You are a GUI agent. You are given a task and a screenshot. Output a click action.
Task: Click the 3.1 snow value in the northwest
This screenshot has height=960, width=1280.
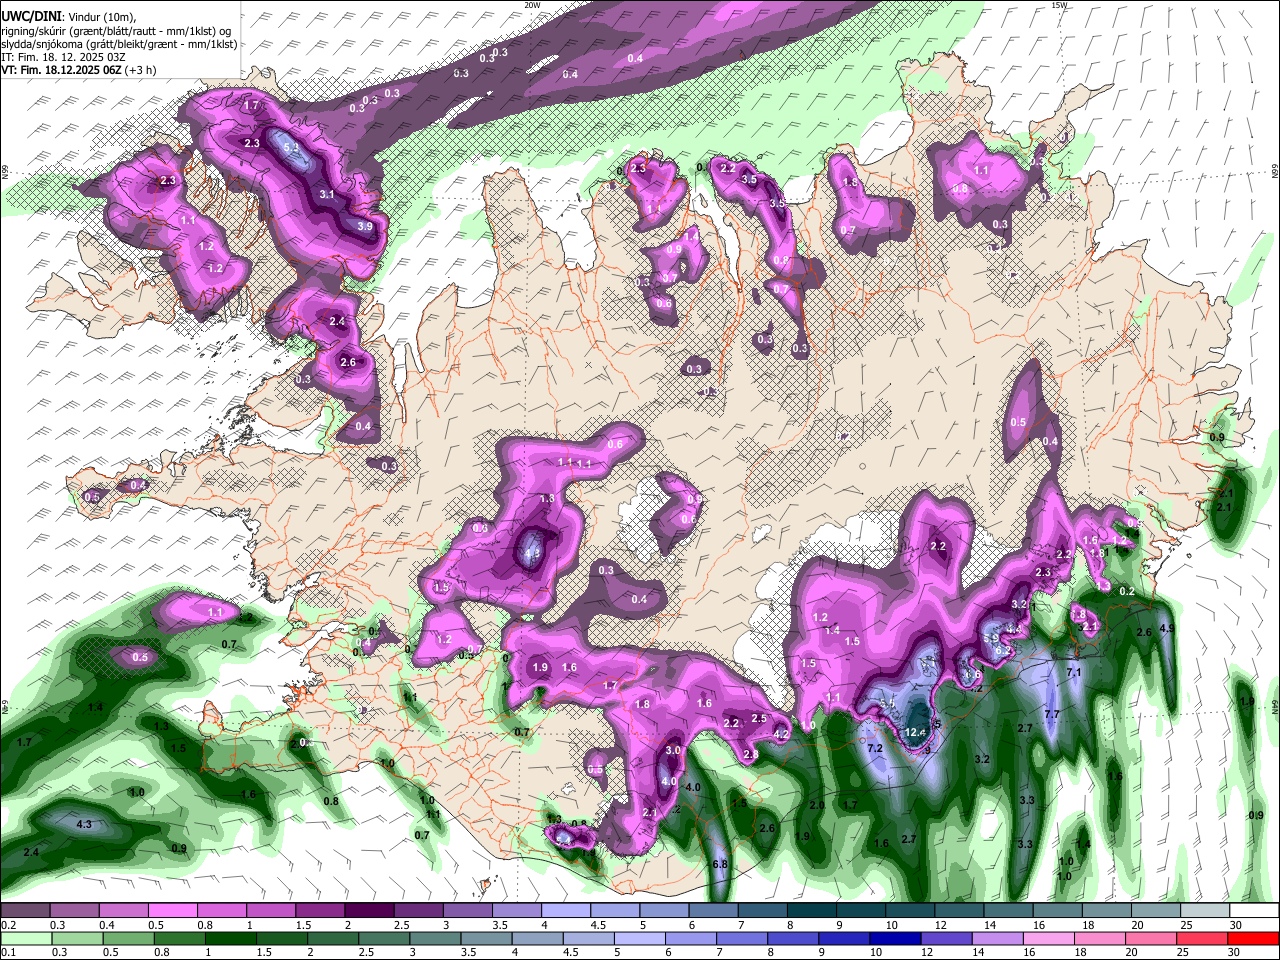(x=327, y=194)
